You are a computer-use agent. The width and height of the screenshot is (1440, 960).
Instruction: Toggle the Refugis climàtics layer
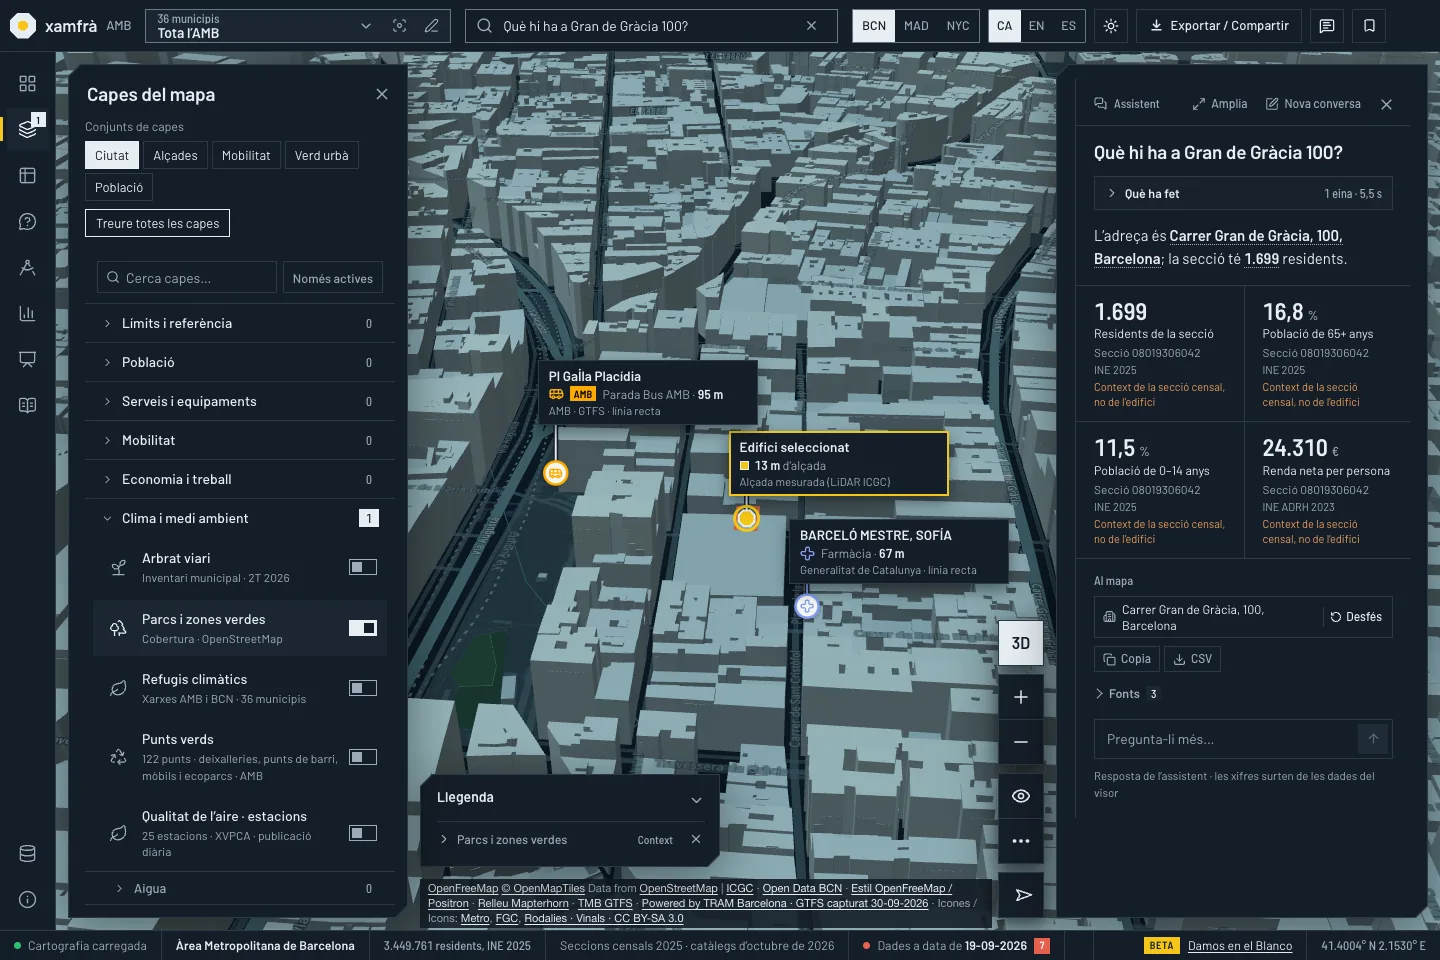[x=363, y=688]
